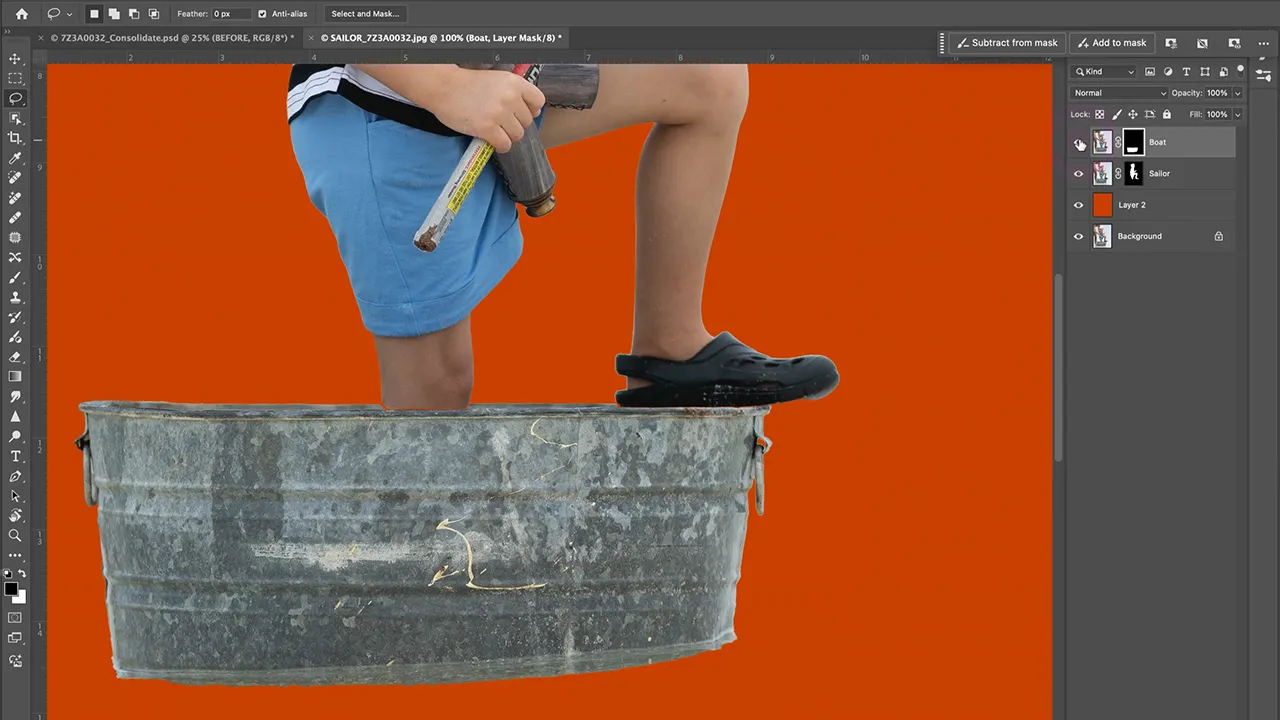
Task: Select the Boat layer mask thumbnail
Action: click(1133, 142)
